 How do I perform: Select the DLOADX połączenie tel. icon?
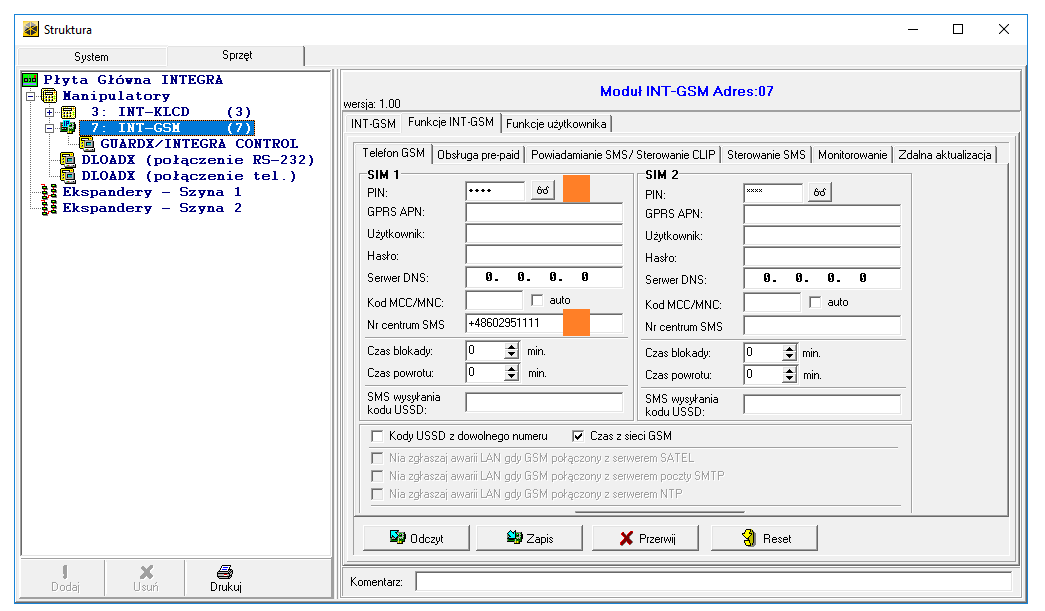pos(68,176)
